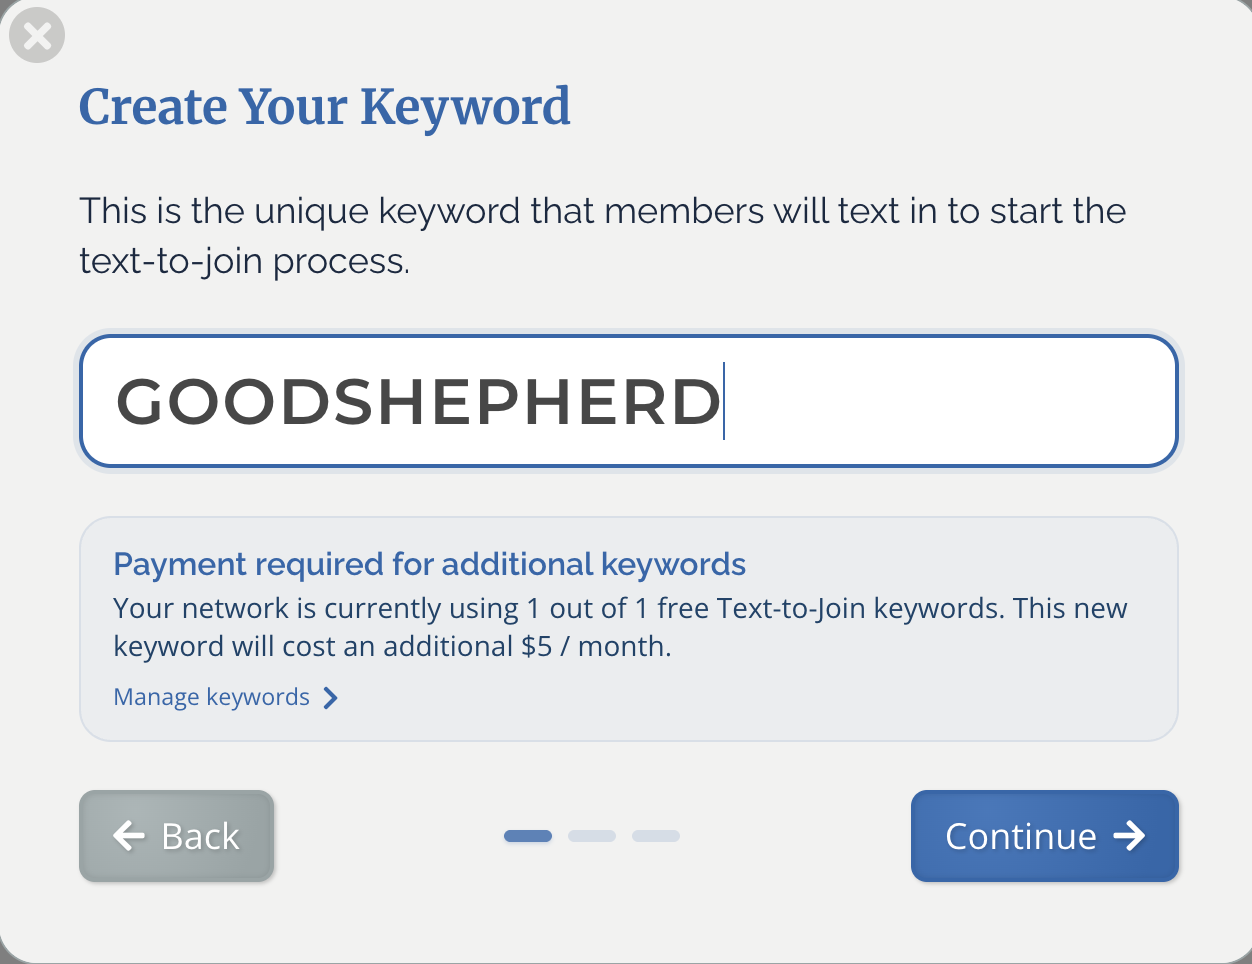Focus the keyword input field
The width and height of the screenshot is (1252, 964).
click(x=629, y=401)
